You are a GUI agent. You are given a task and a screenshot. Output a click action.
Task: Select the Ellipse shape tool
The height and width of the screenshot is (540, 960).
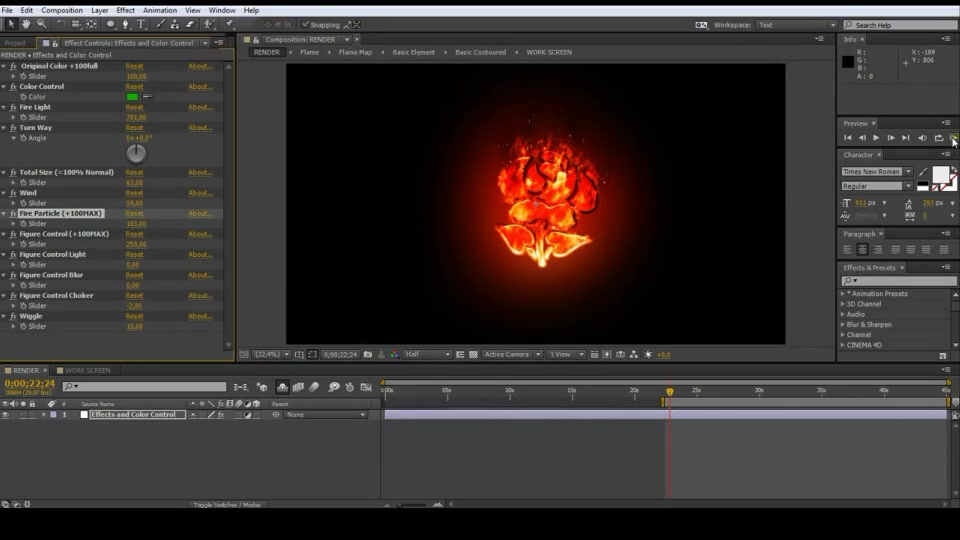pos(110,24)
